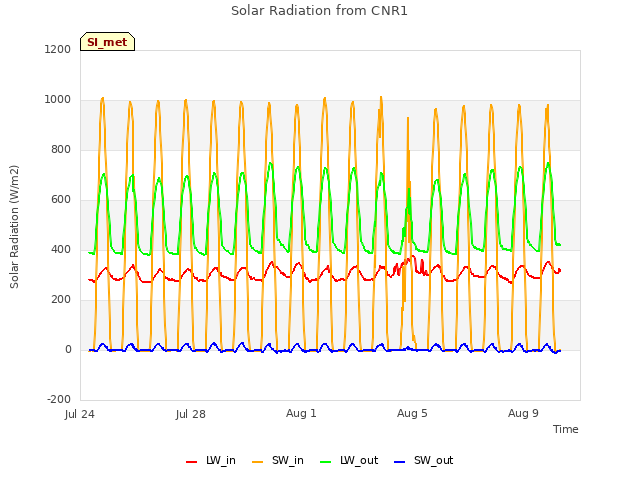Click the first orange SW_in peak after Jul 24
Viewport: 640px width, 480px height.
click(102, 99)
